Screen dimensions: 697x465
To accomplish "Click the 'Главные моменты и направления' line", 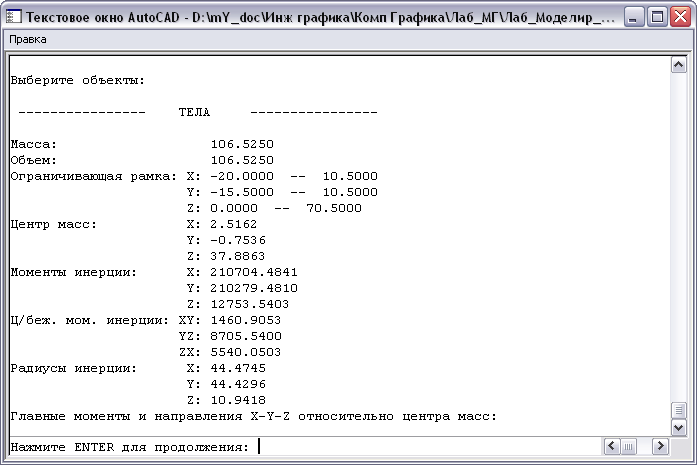I will 253,417.
